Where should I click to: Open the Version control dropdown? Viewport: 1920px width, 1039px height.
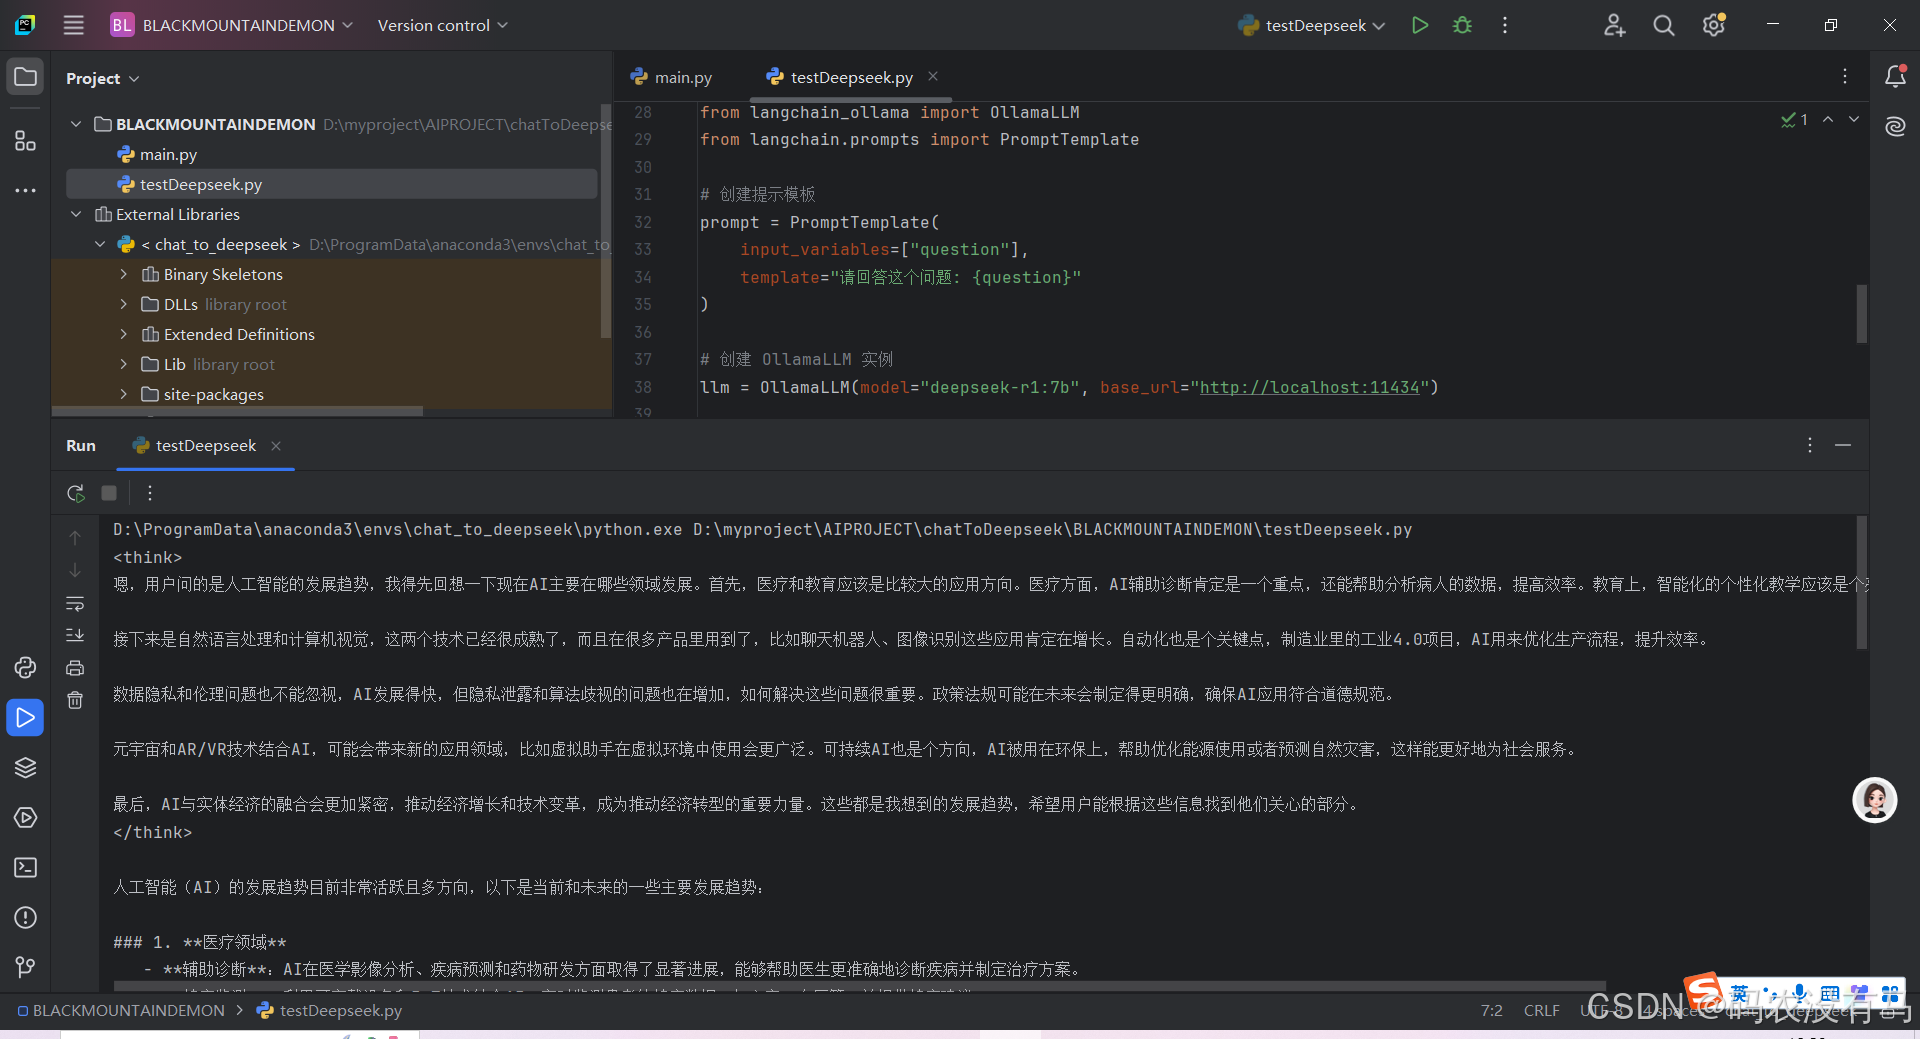click(443, 25)
